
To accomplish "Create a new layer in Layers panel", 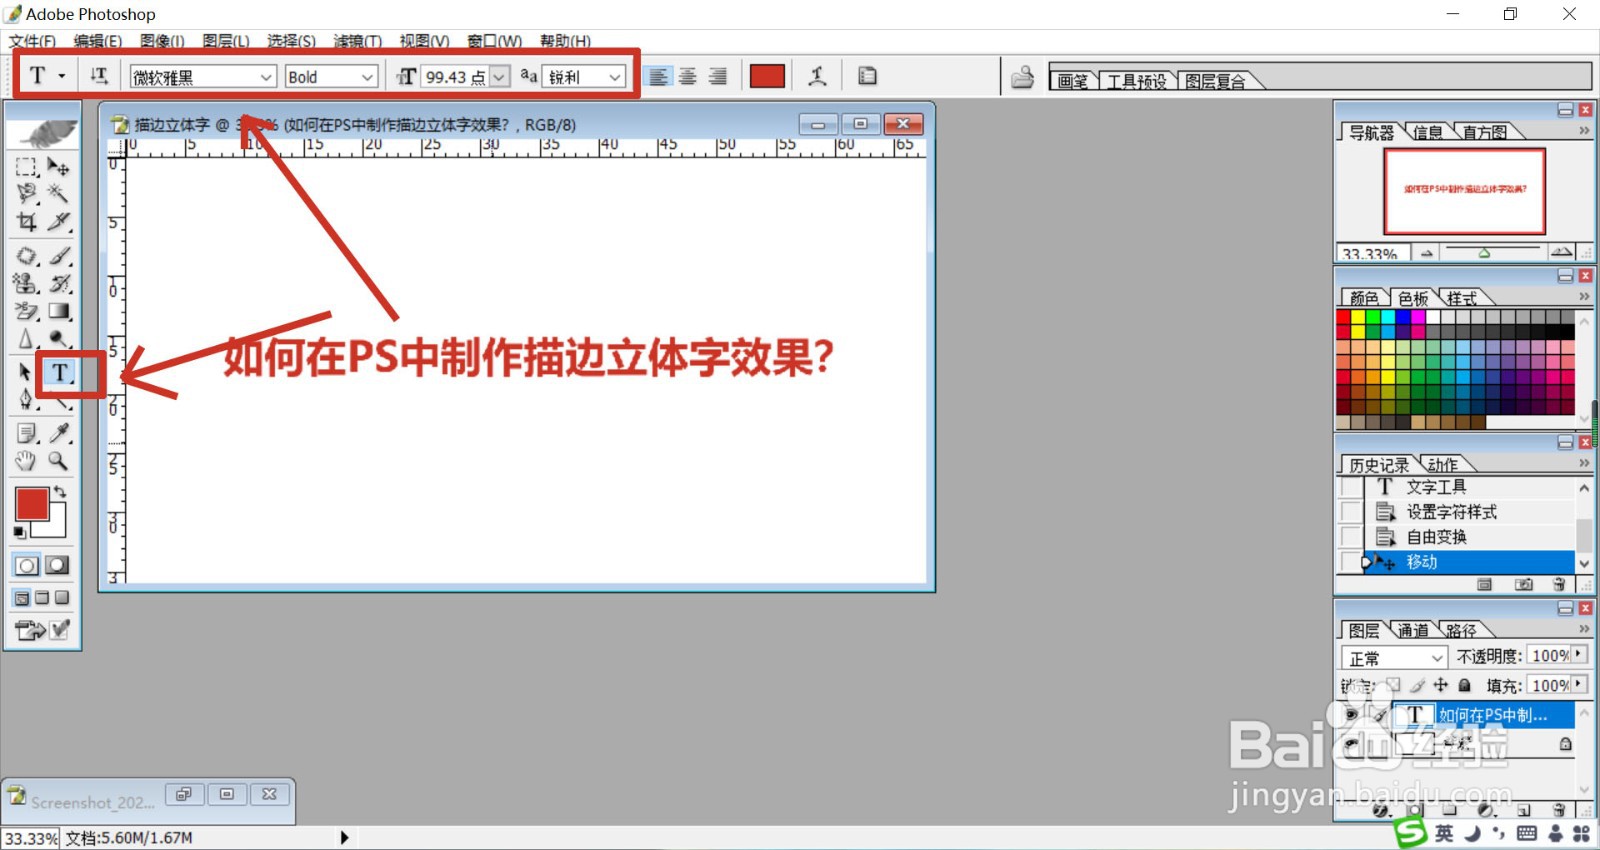I will (1523, 810).
